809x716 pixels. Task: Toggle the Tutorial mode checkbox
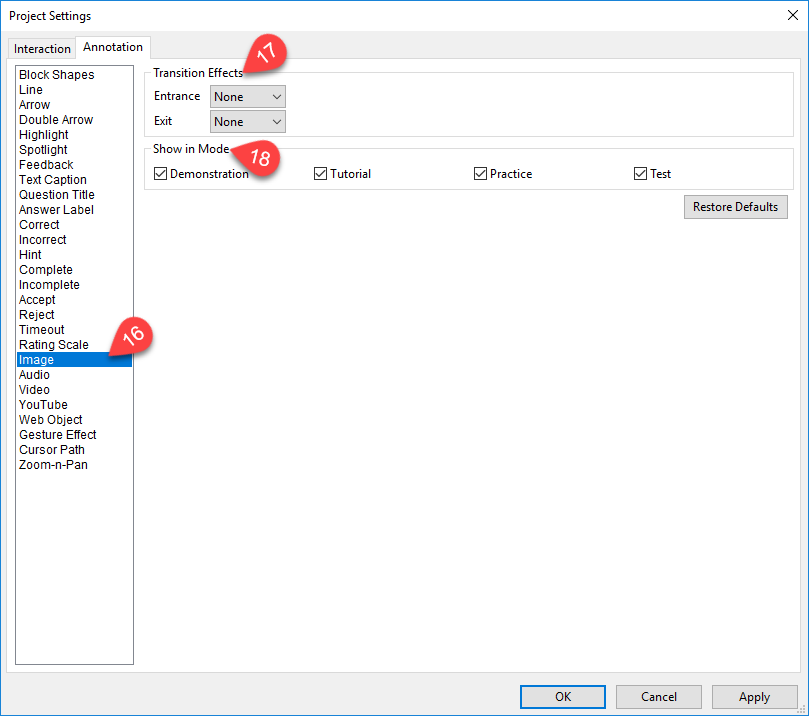click(x=321, y=174)
